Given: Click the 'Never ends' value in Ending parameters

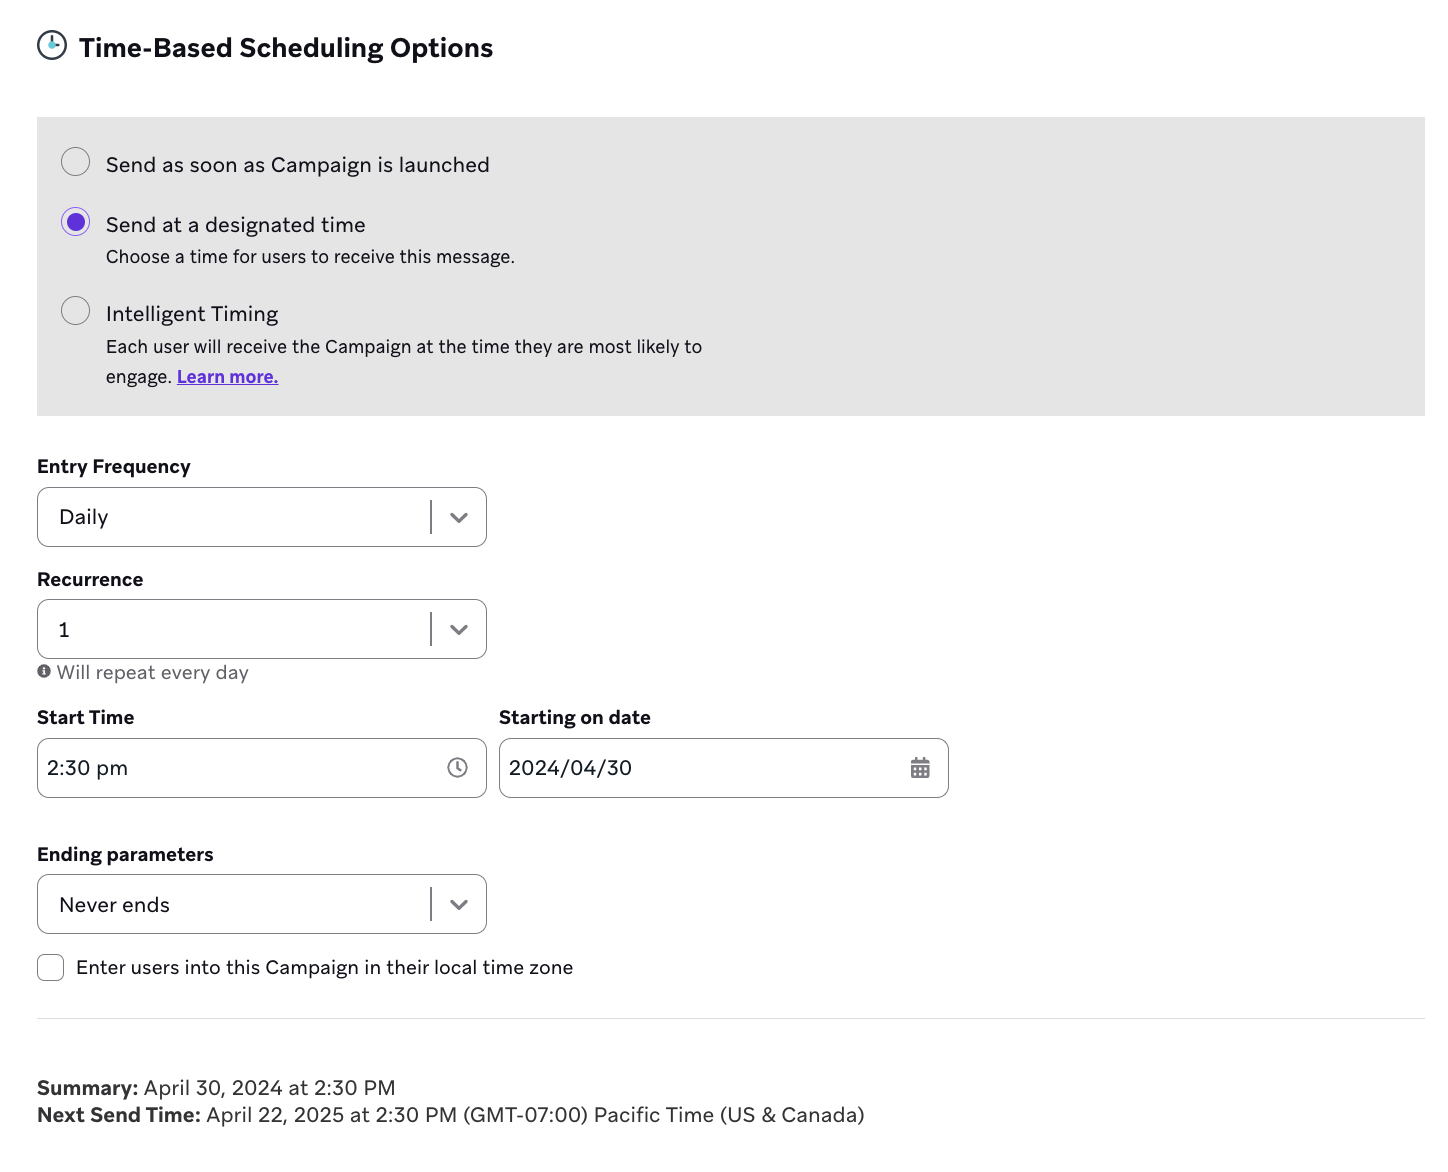Looking at the screenshot, I should (x=115, y=905).
